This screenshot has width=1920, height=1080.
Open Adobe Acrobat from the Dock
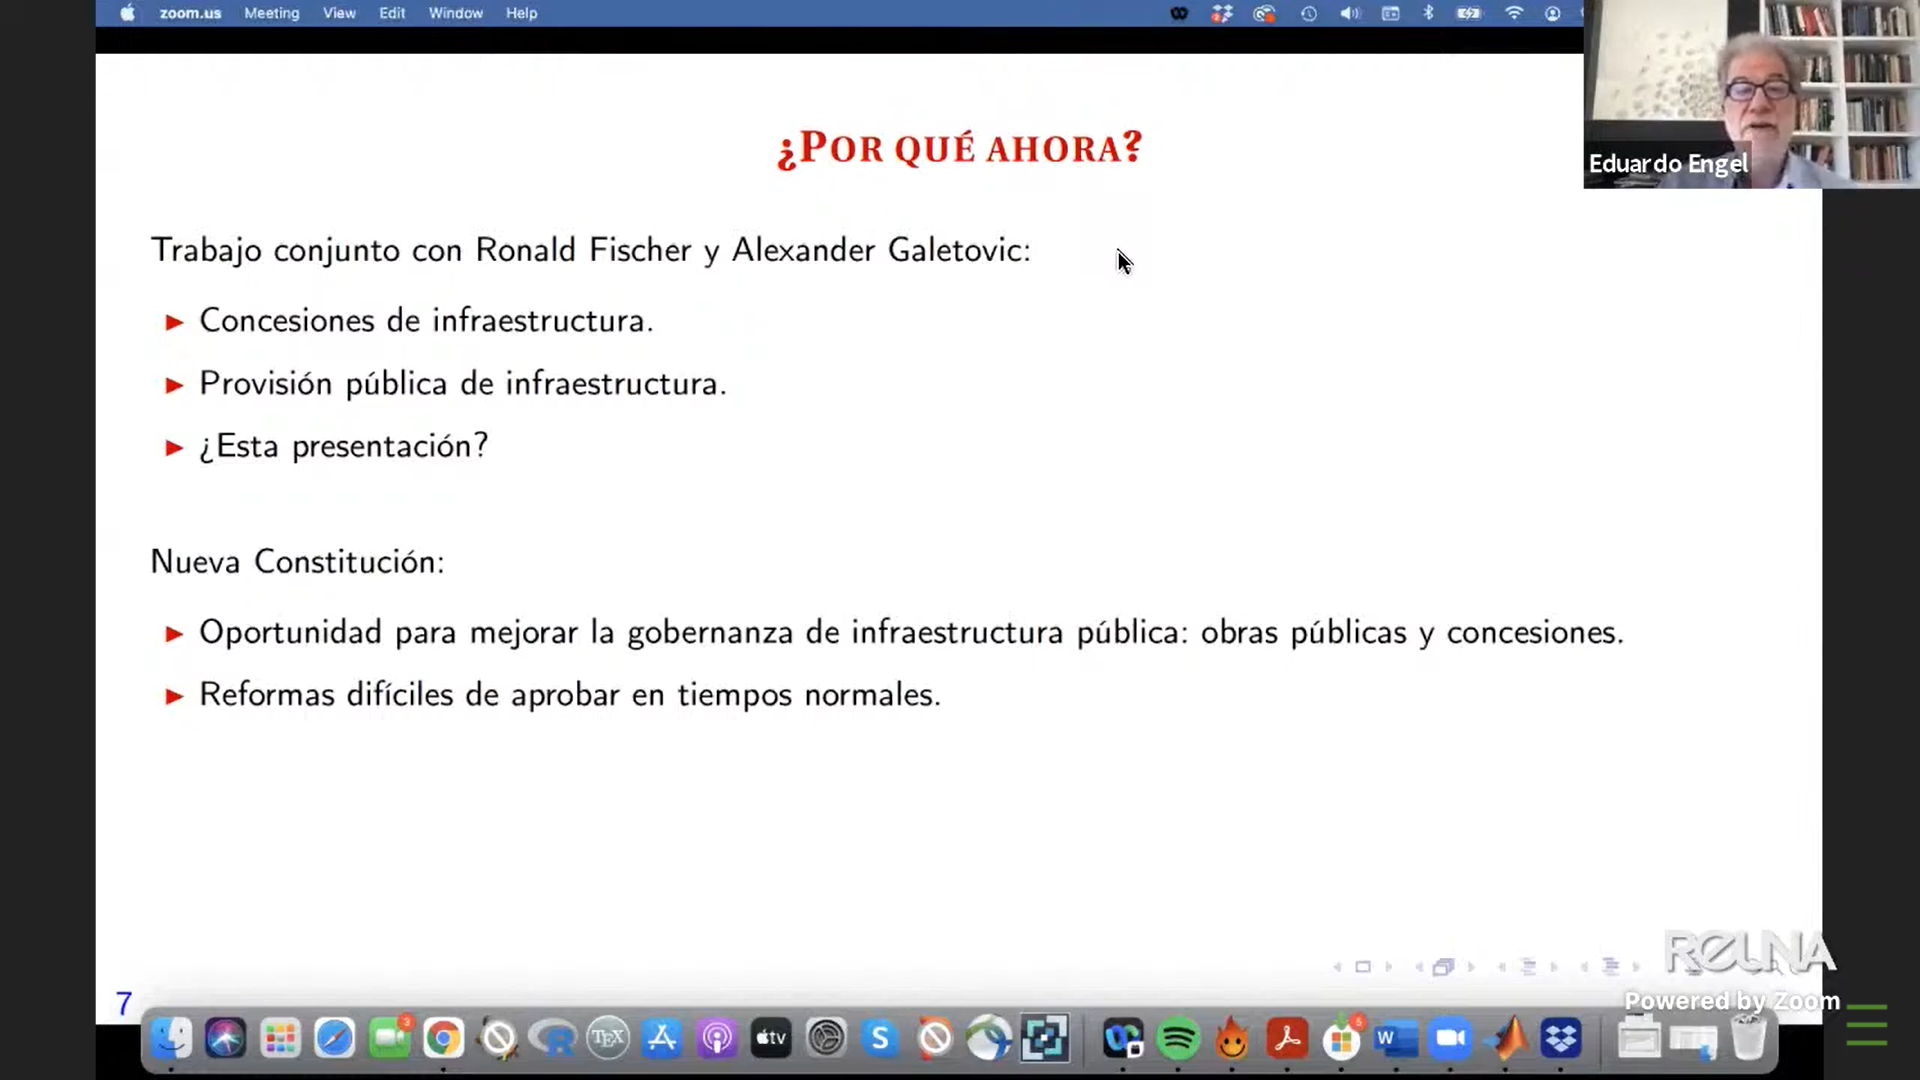1287,1039
